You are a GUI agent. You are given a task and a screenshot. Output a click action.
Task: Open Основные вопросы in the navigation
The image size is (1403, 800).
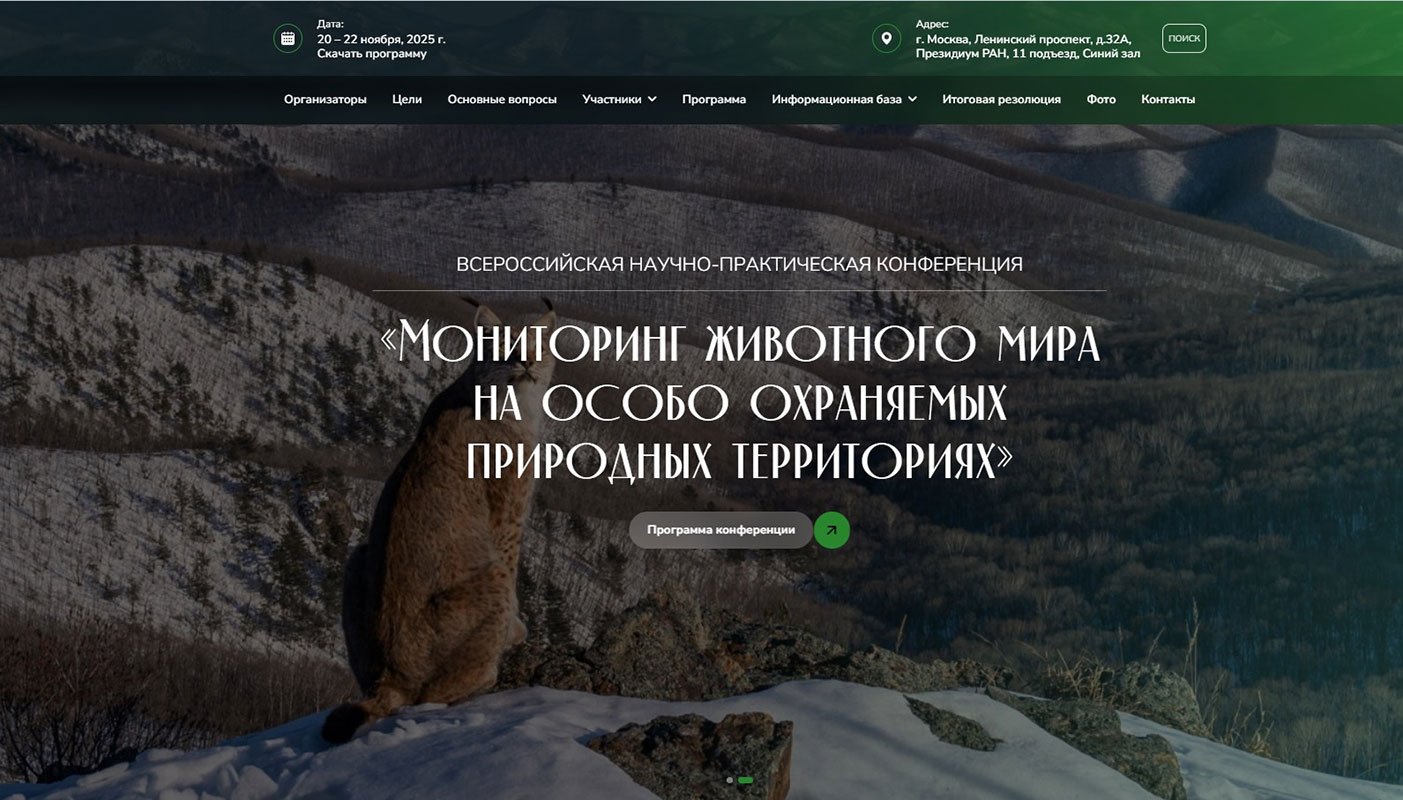pos(502,99)
